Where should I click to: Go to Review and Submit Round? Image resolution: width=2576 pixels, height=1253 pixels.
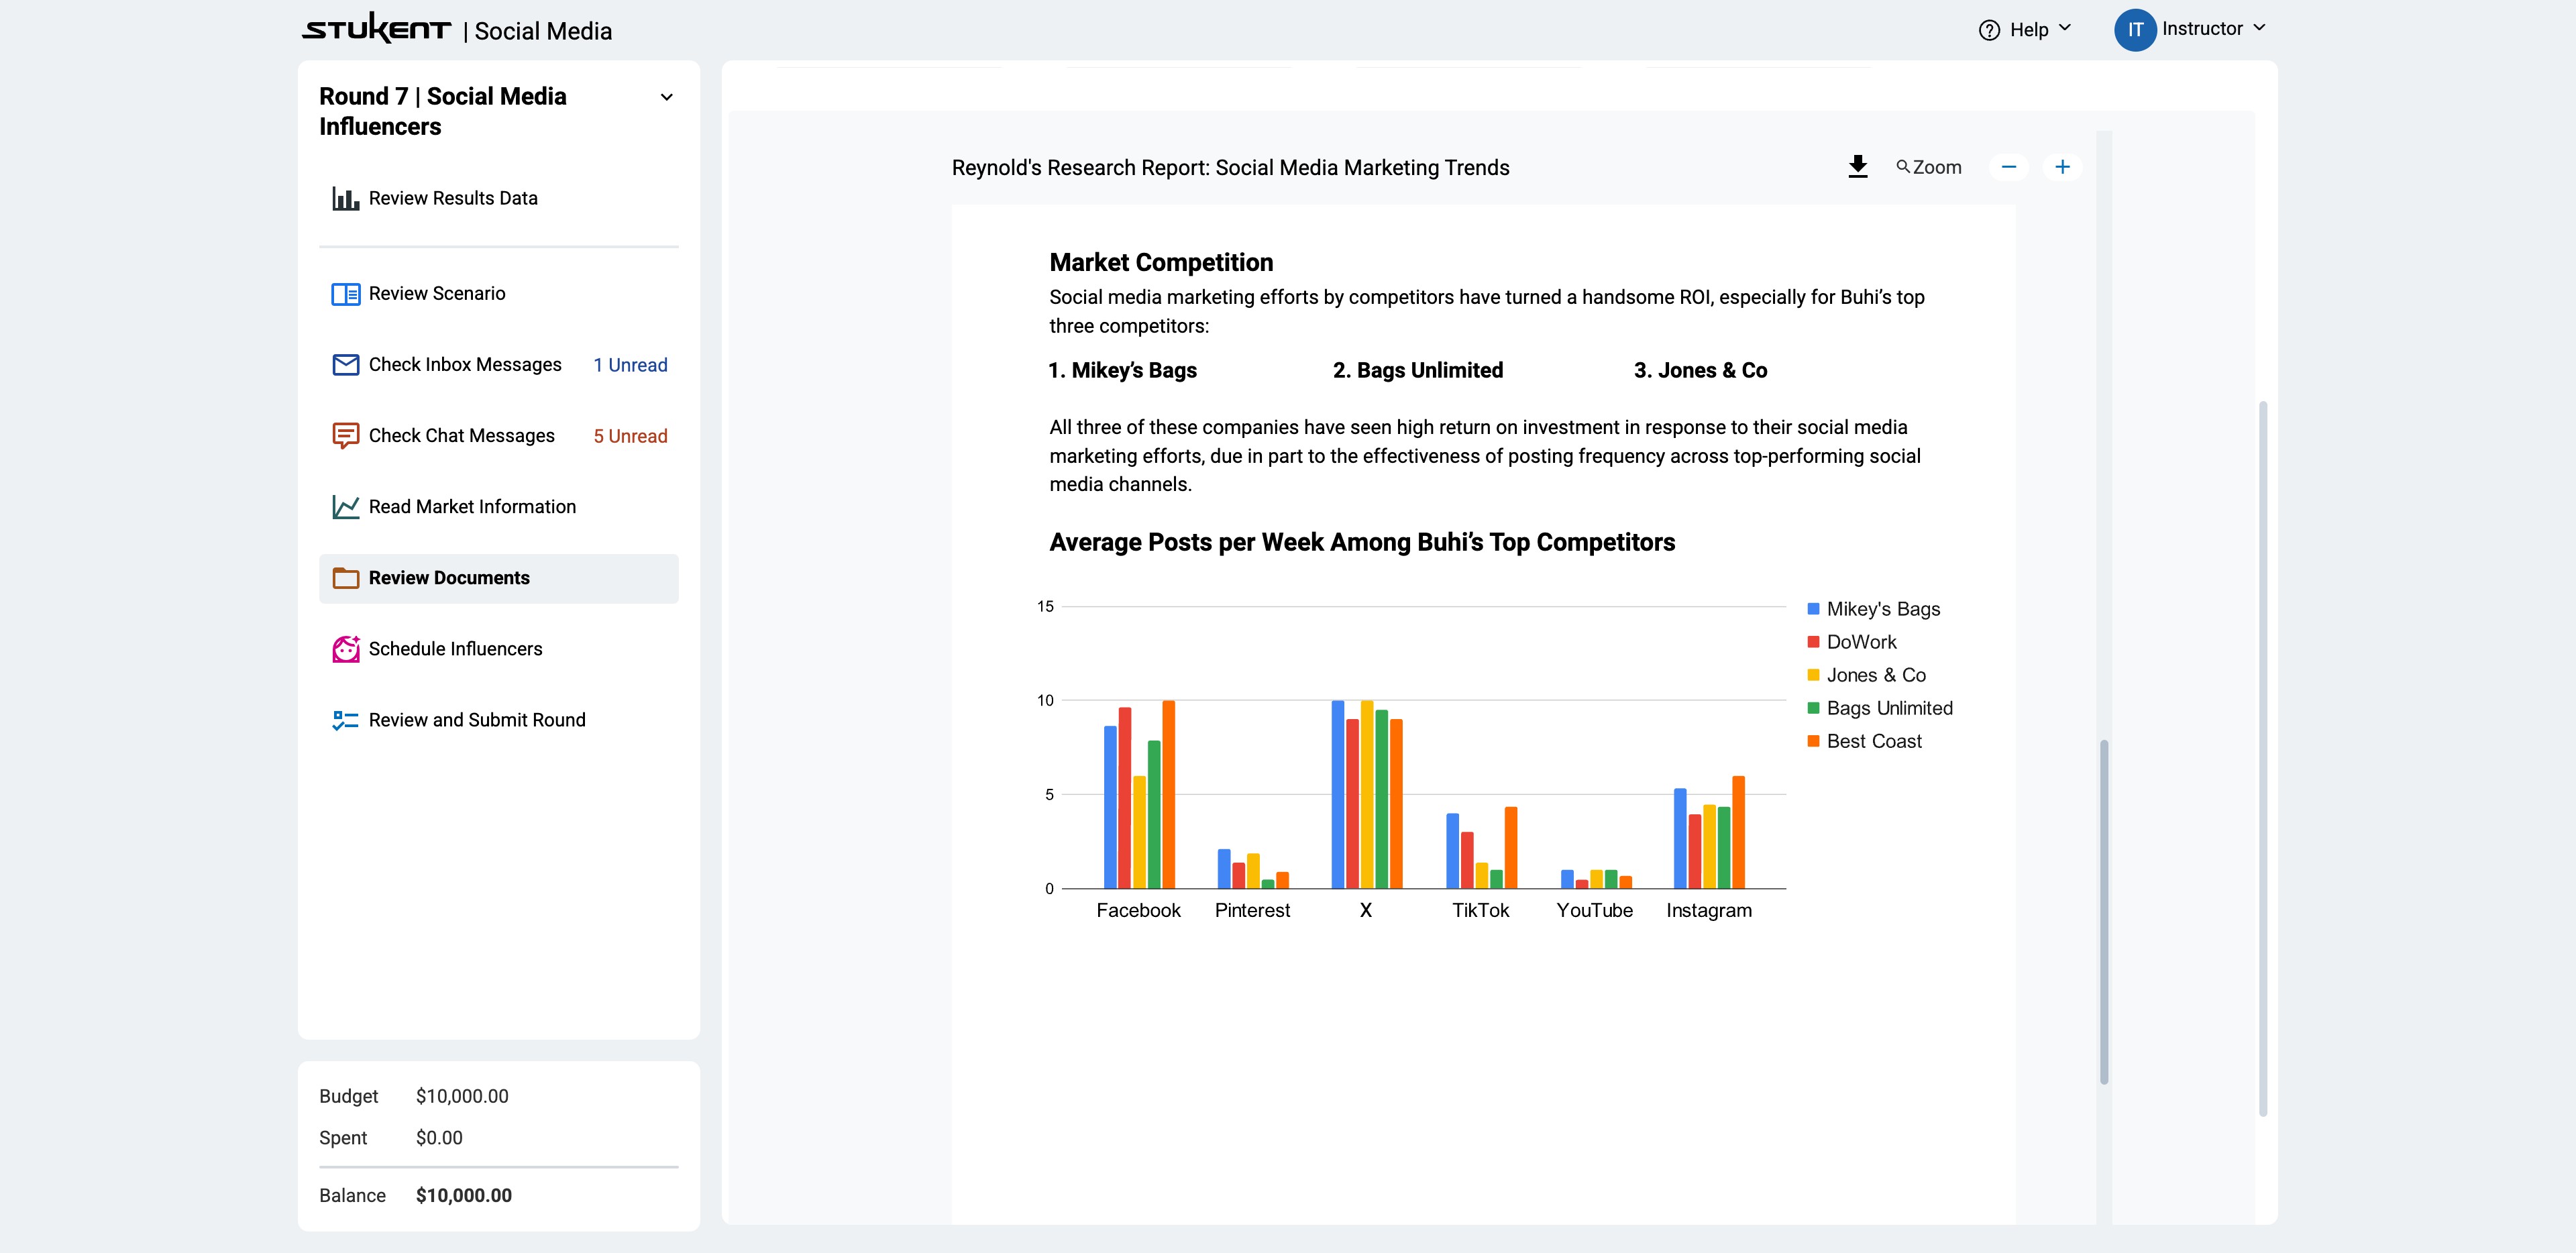[498, 720]
